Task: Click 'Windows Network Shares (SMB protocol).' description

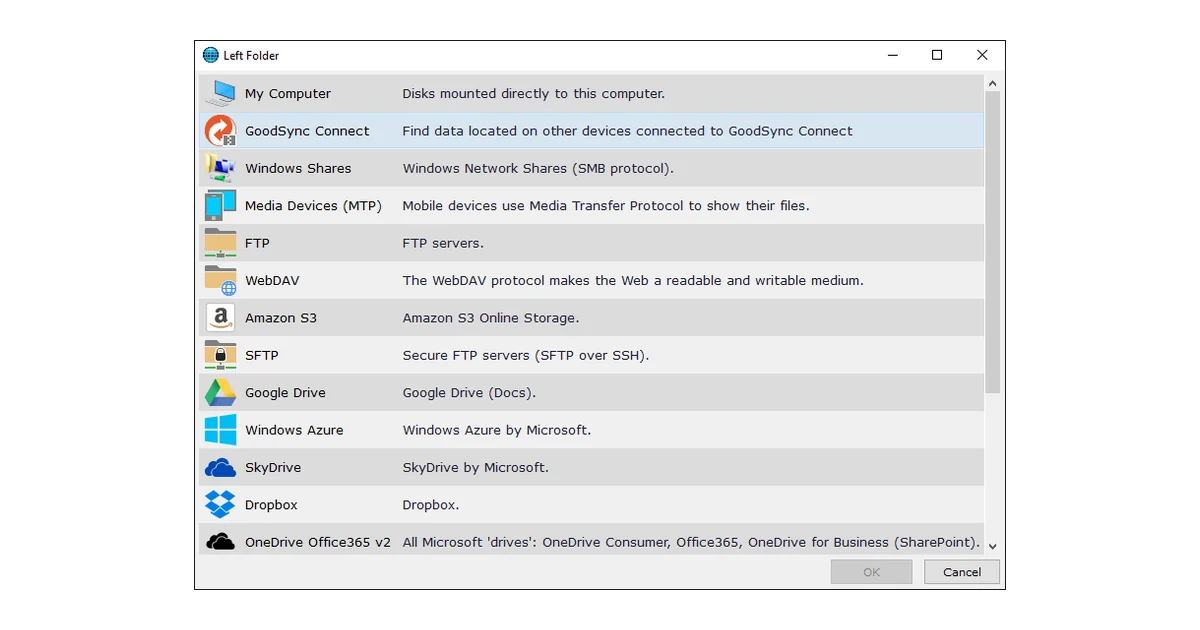Action: tap(538, 168)
